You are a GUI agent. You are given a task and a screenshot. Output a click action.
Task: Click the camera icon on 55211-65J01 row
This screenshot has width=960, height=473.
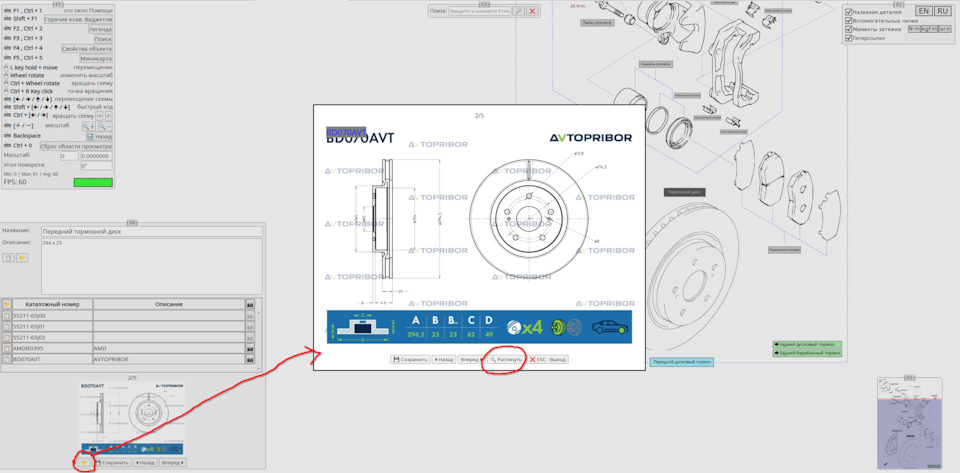pyautogui.click(x=250, y=326)
